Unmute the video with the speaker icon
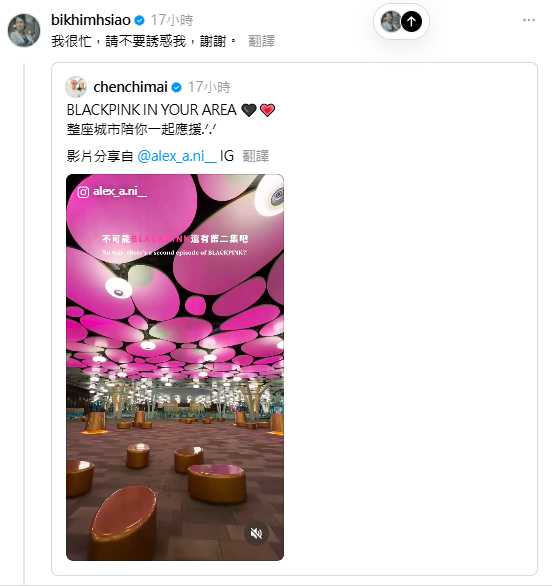This screenshot has width=552, height=586. 256,533
